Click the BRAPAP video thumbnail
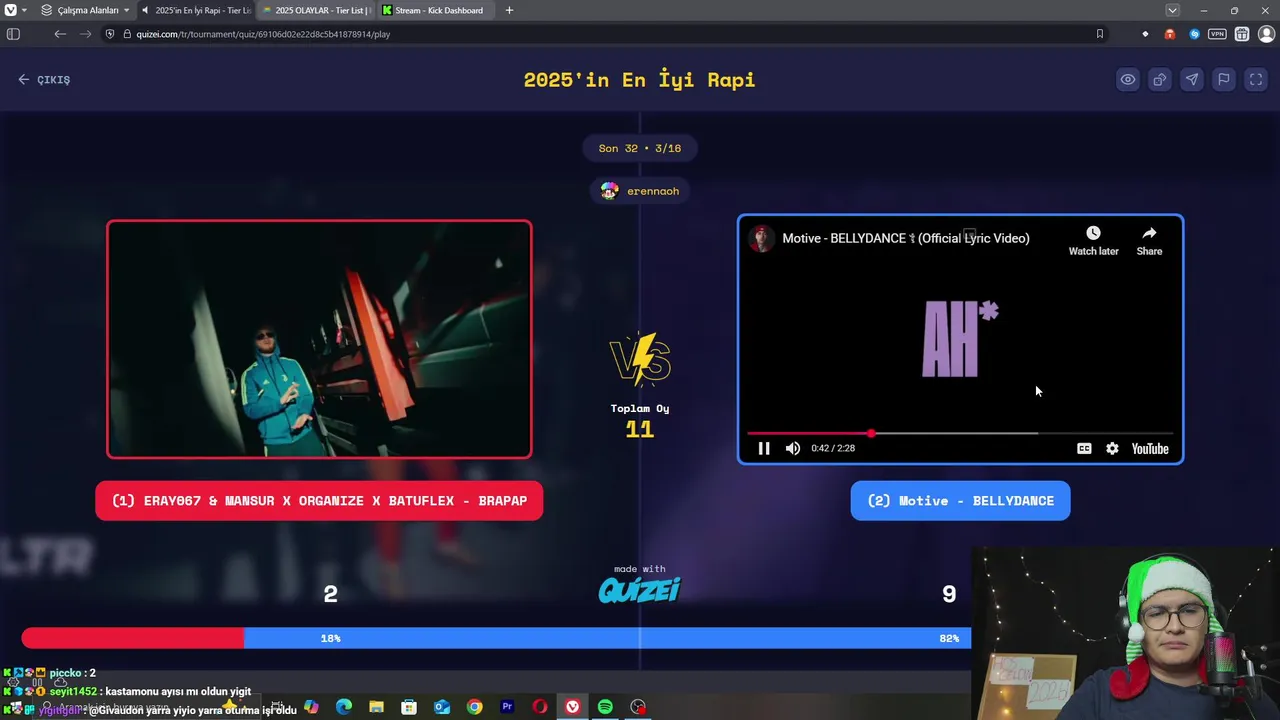1280x720 pixels. tap(319, 339)
